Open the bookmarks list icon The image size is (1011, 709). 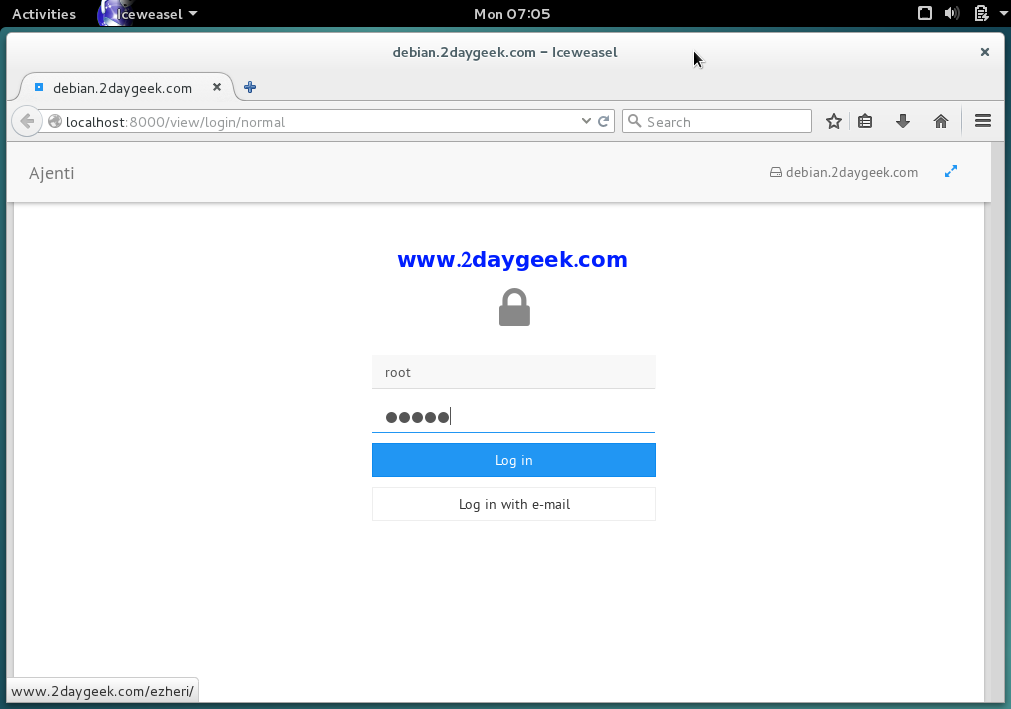(x=866, y=122)
